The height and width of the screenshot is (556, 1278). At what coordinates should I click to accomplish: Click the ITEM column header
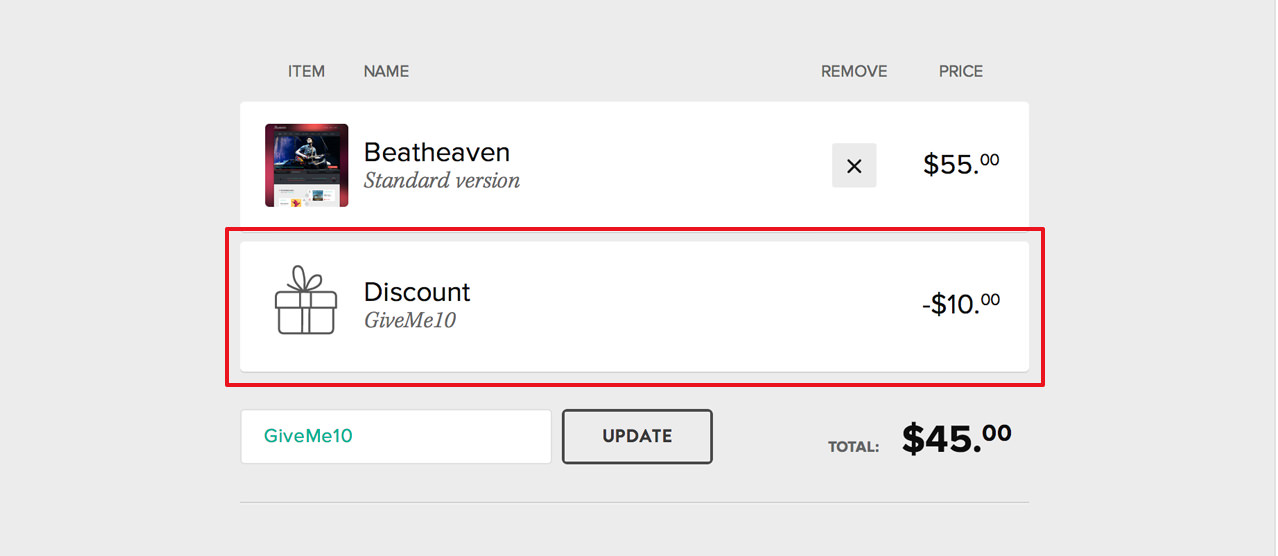(306, 71)
